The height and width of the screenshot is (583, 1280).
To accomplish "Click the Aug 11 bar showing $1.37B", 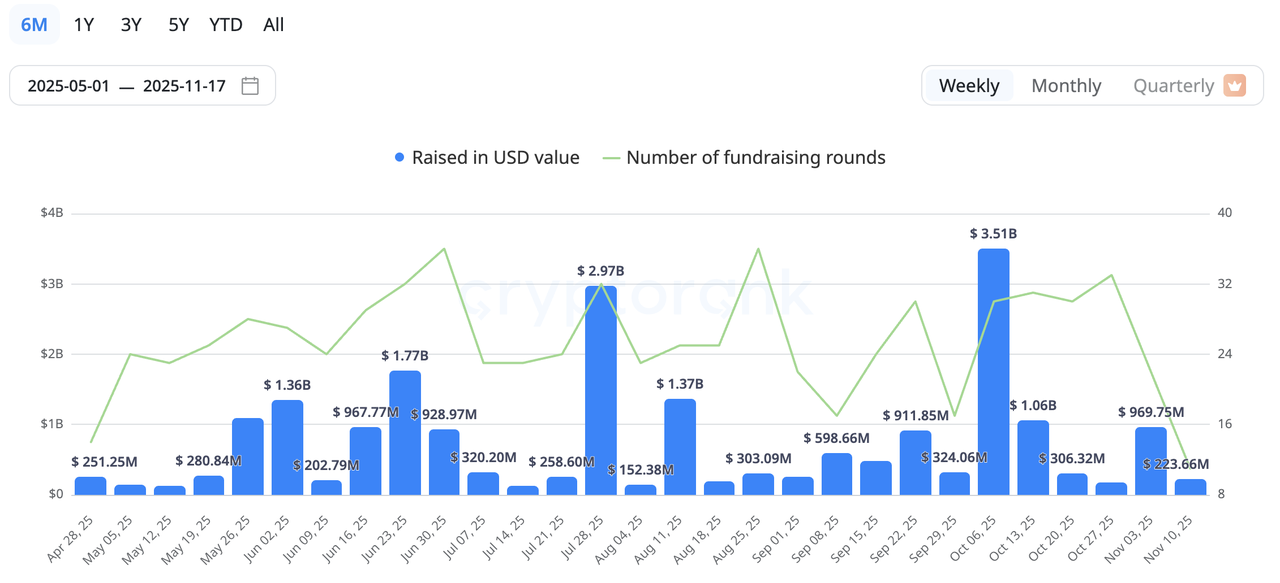I will (x=680, y=446).
